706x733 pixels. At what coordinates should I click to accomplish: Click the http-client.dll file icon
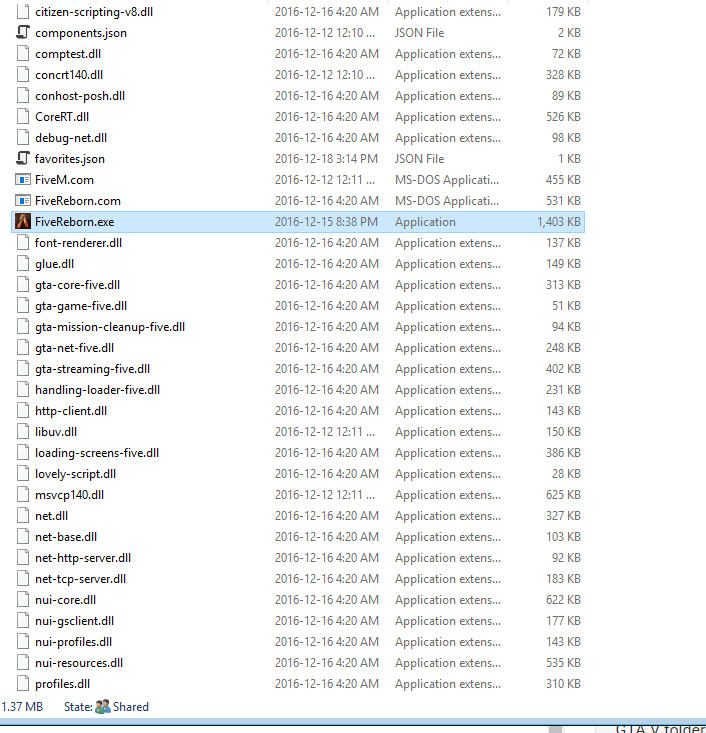pyautogui.click(x=23, y=410)
